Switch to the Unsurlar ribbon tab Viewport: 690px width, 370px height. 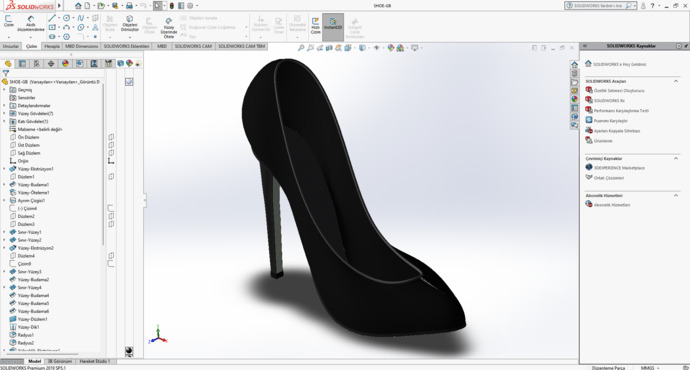(11, 46)
